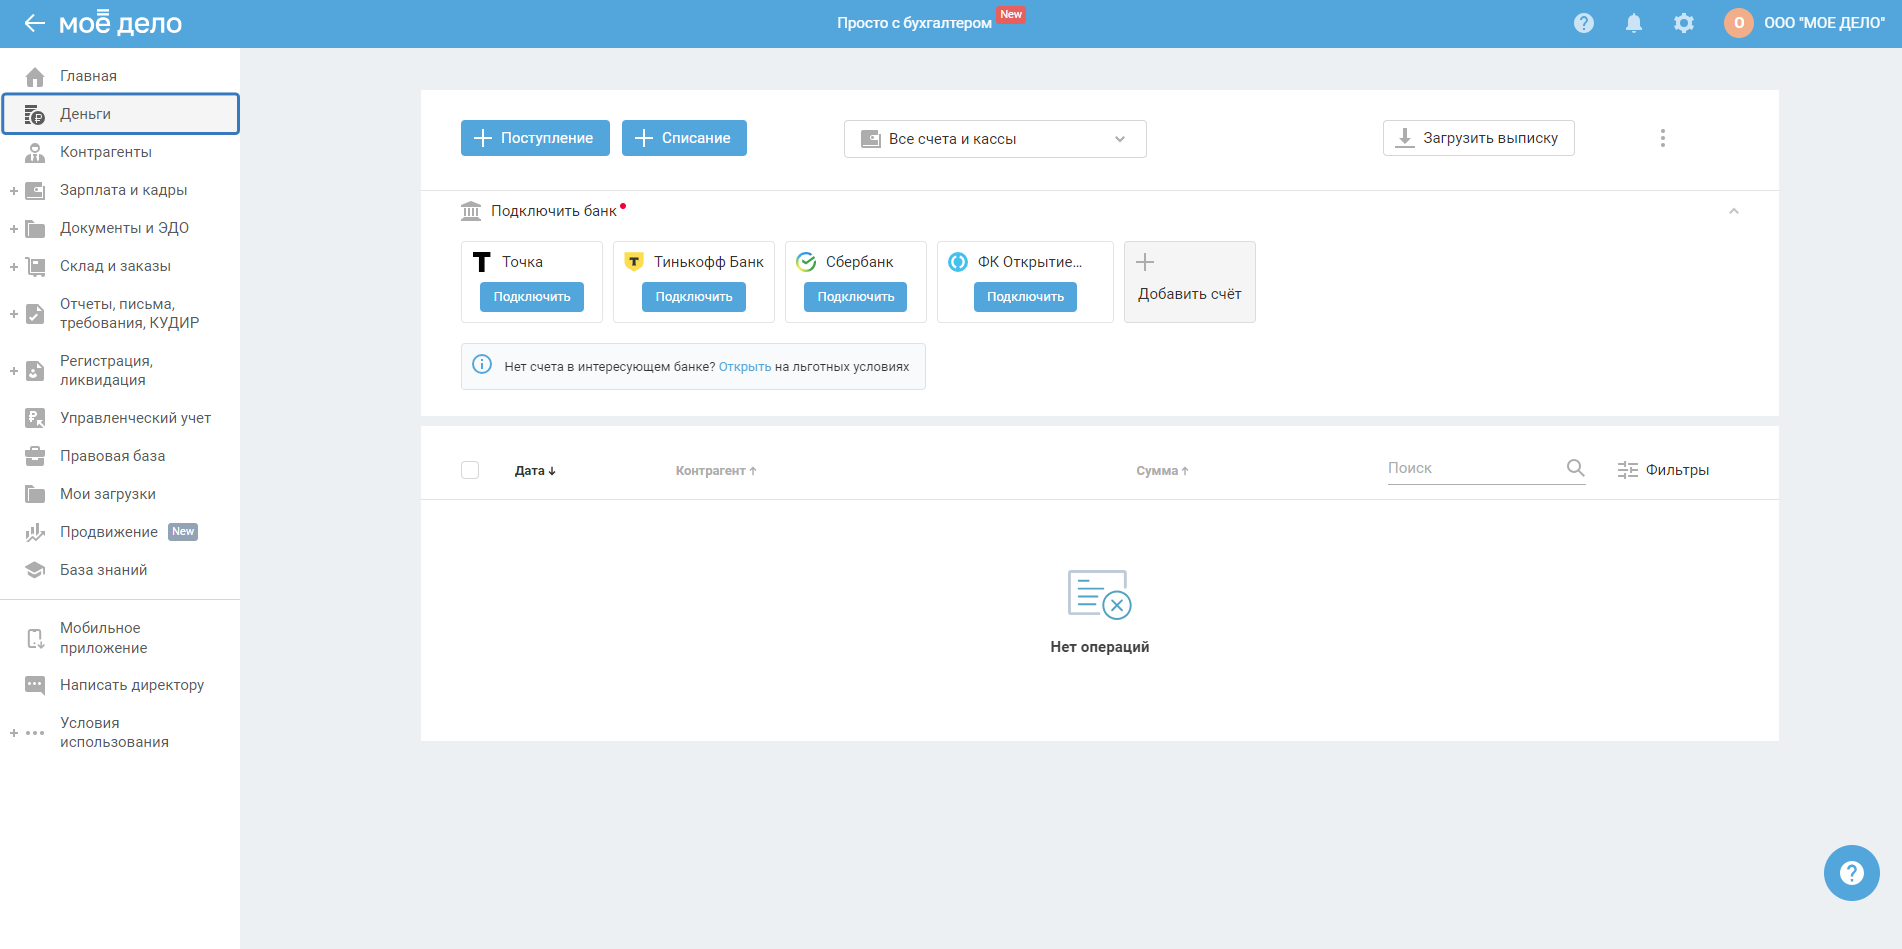Open notifications bell
The width and height of the screenshot is (1902, 949).
pos(1634,23)
